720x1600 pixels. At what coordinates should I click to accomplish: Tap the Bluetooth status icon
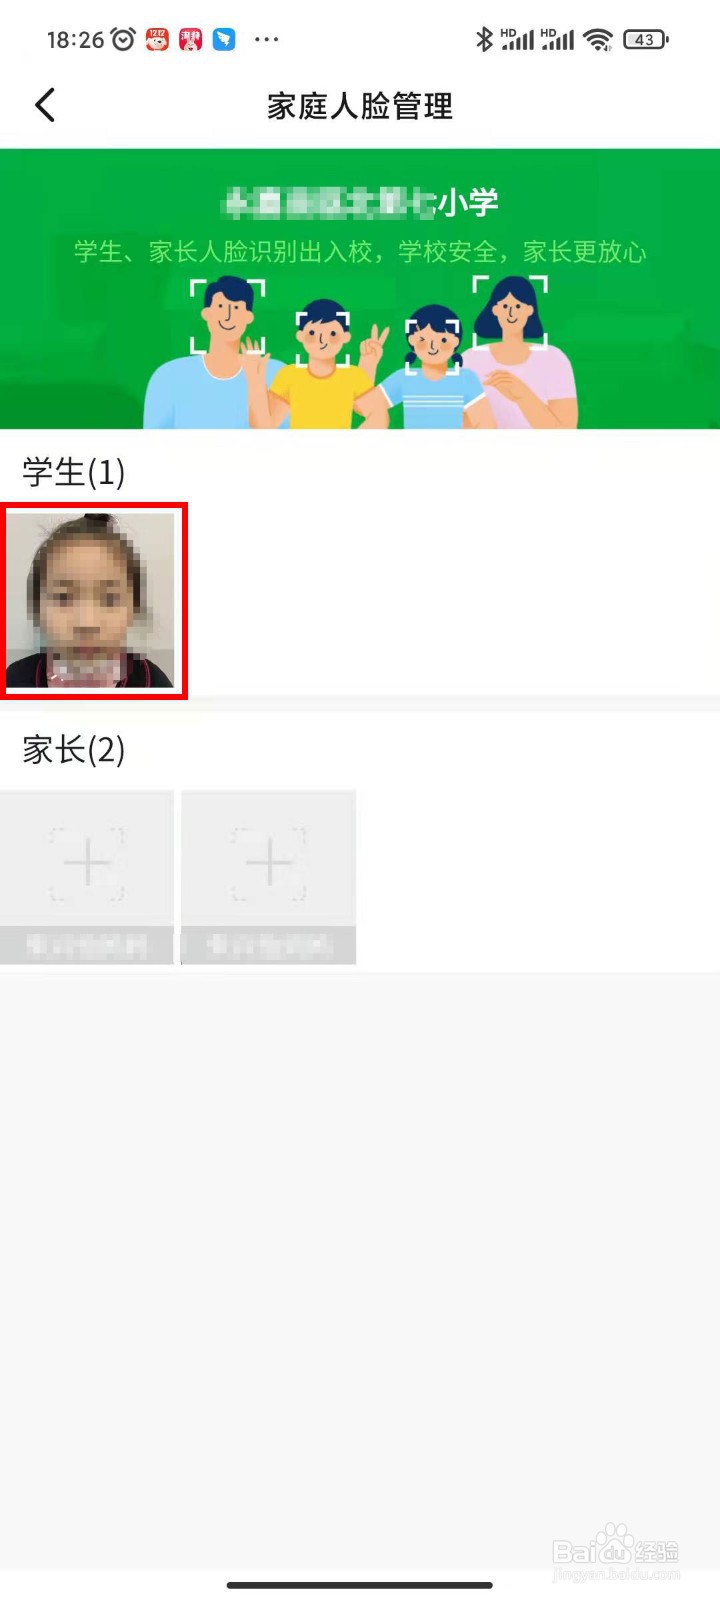pyautogui.click(x=484, y=40)
